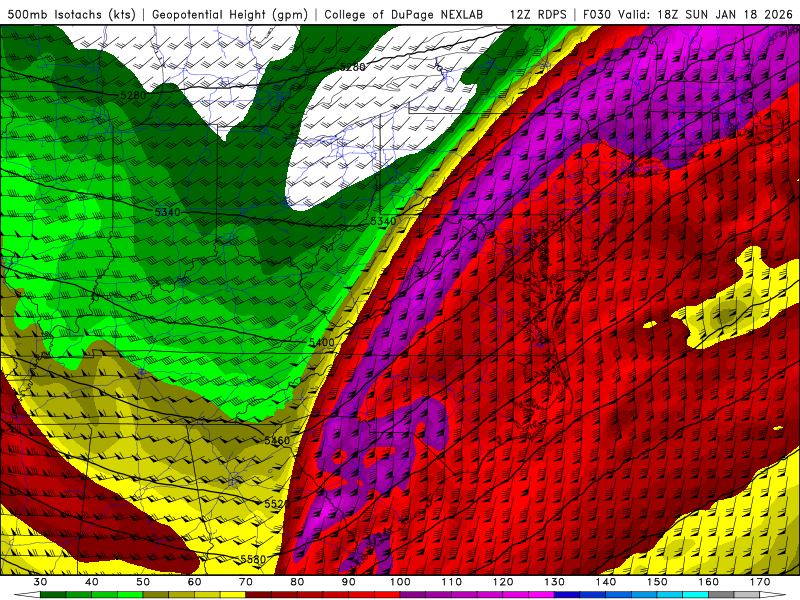
Task: Click the gray swatch right of 160
Action: pyautogui.click(x=721, y=594)
